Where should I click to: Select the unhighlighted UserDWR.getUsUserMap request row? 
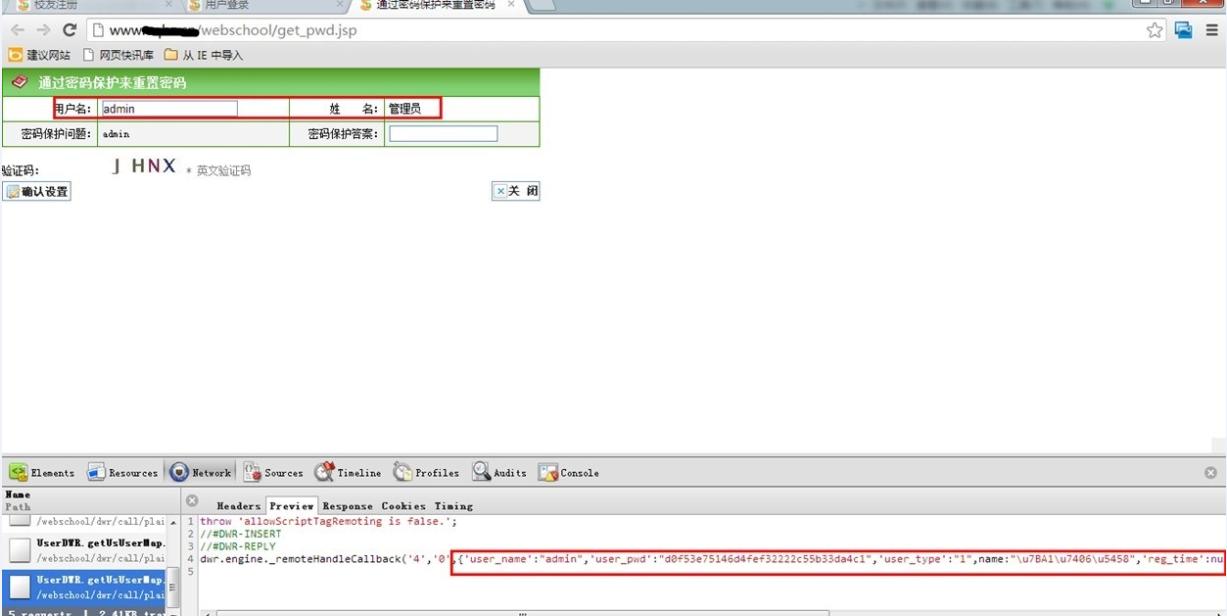83,550
